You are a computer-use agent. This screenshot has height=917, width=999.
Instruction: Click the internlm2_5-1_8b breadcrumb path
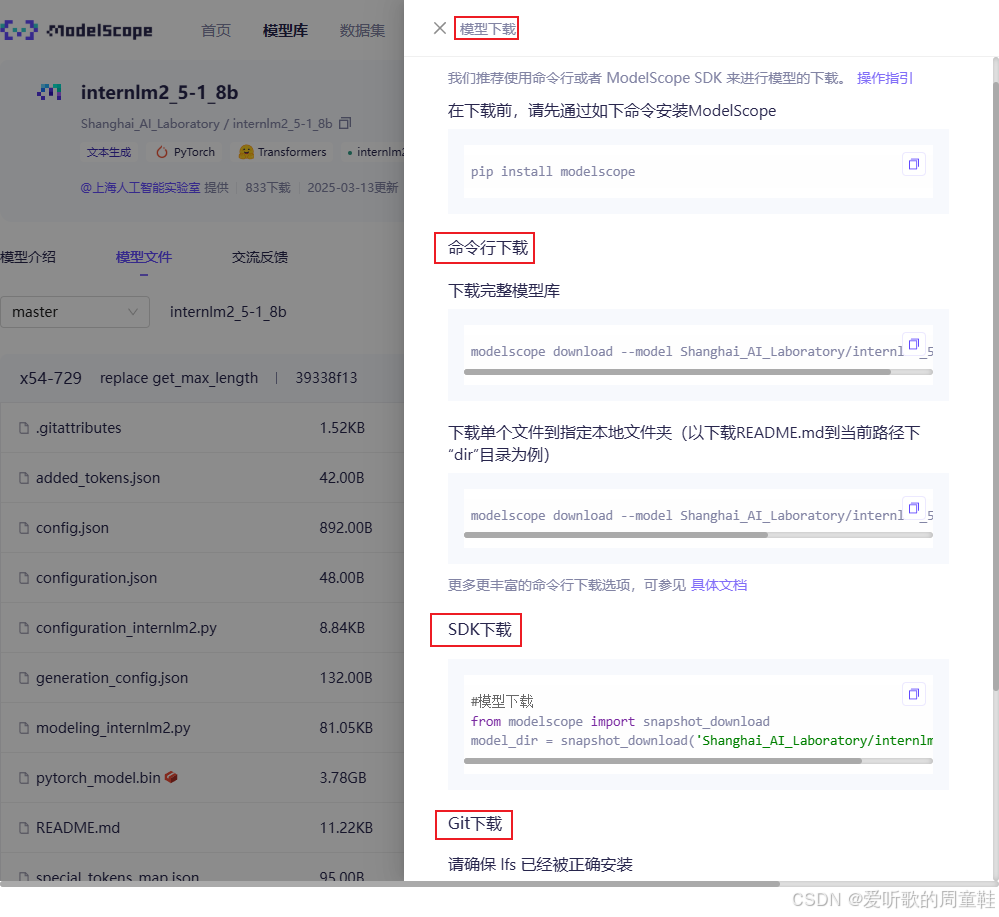click(228, 312)
